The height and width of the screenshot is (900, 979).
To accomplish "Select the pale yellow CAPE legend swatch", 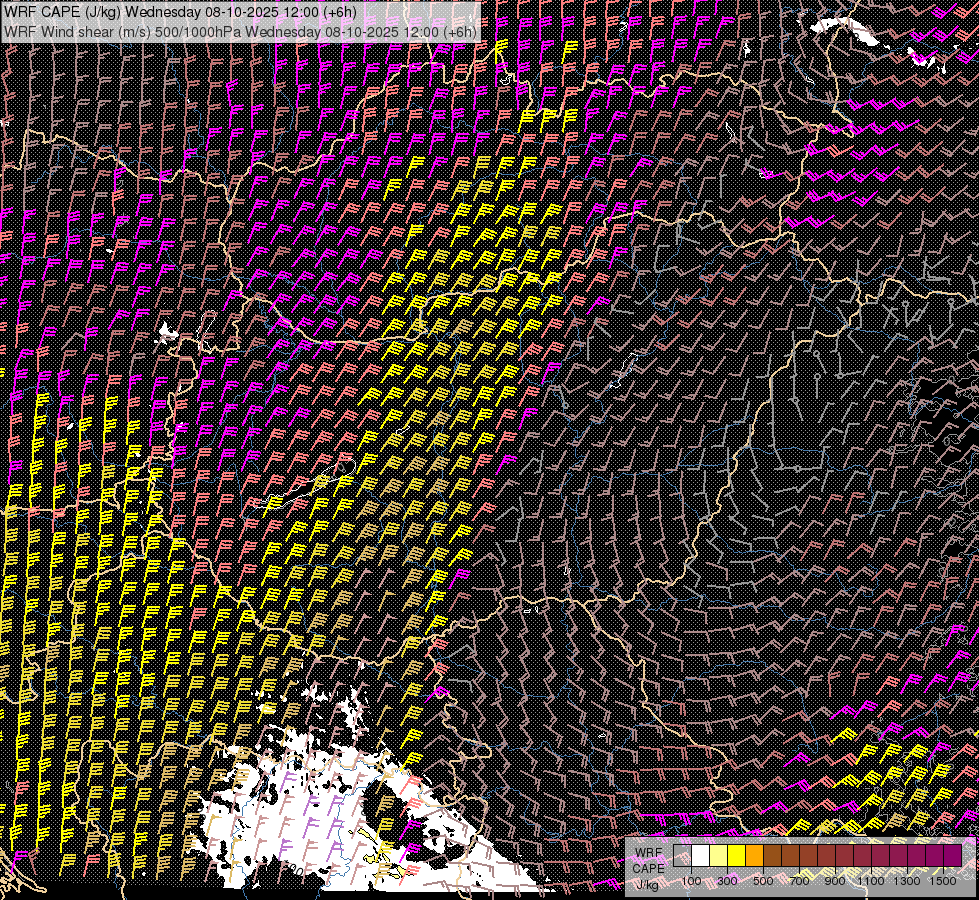I will (x=719, y=856).
